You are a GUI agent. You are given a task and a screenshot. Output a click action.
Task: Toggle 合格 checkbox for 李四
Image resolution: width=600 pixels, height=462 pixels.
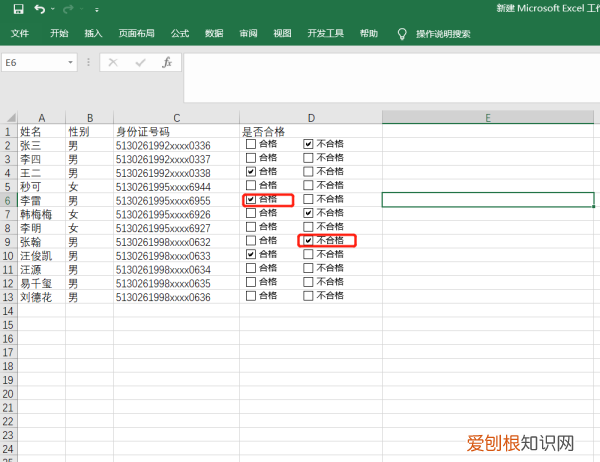point(251,158)
